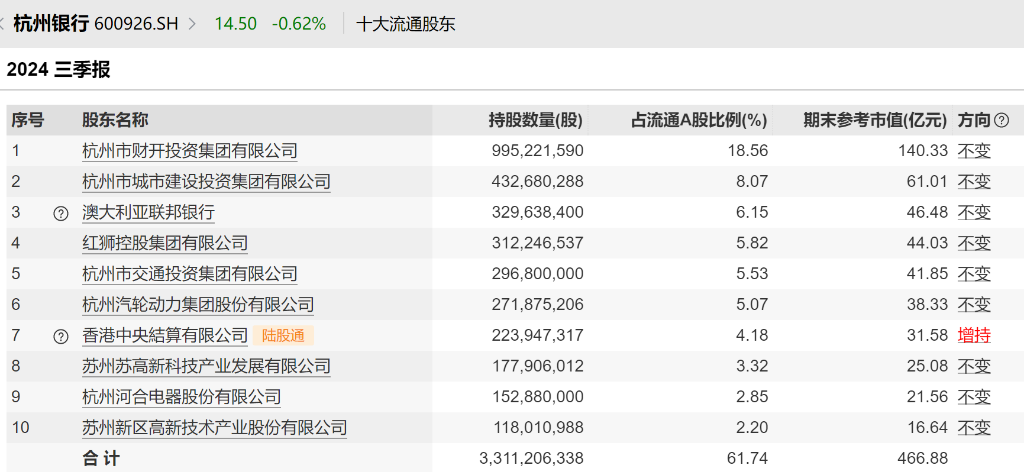The height and width of the screenshot is (472, 1024).
Task: Click the 十大流通股东 title
Action: coord(406,24)
